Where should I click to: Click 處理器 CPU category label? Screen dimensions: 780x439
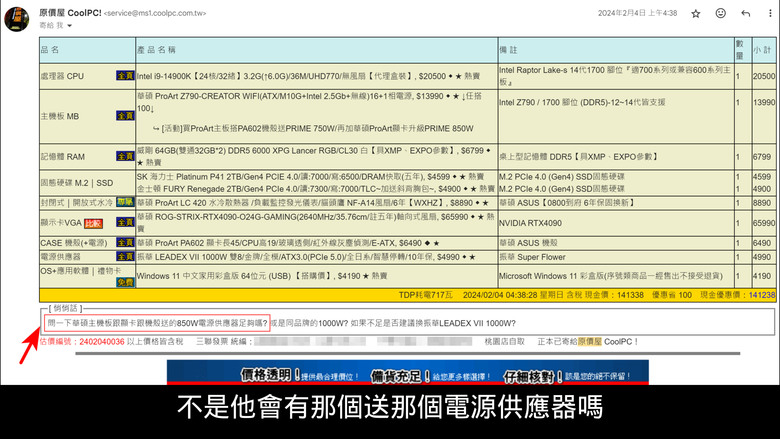click(x=62, y=76)
